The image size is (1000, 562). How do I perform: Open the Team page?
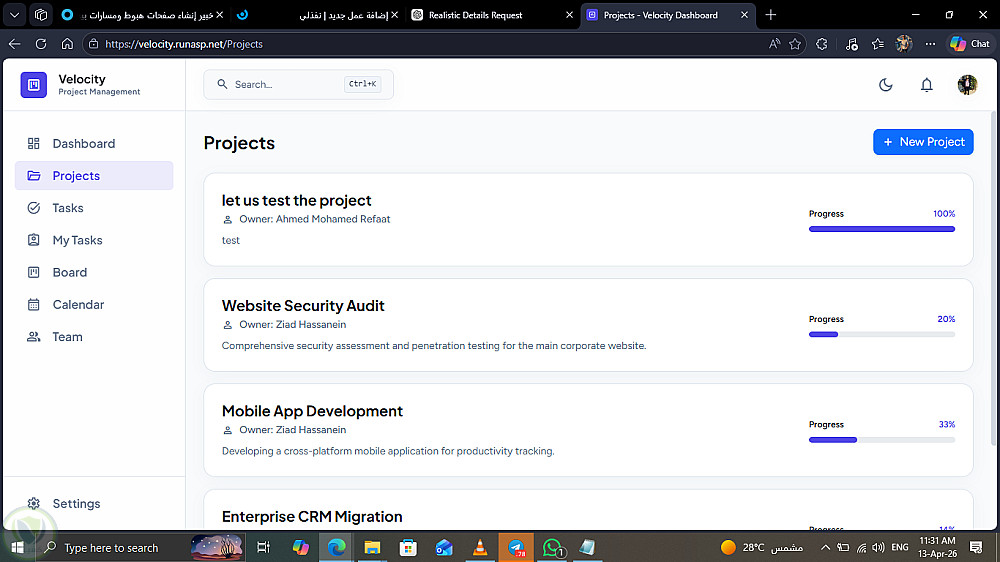tap(94, 337)
